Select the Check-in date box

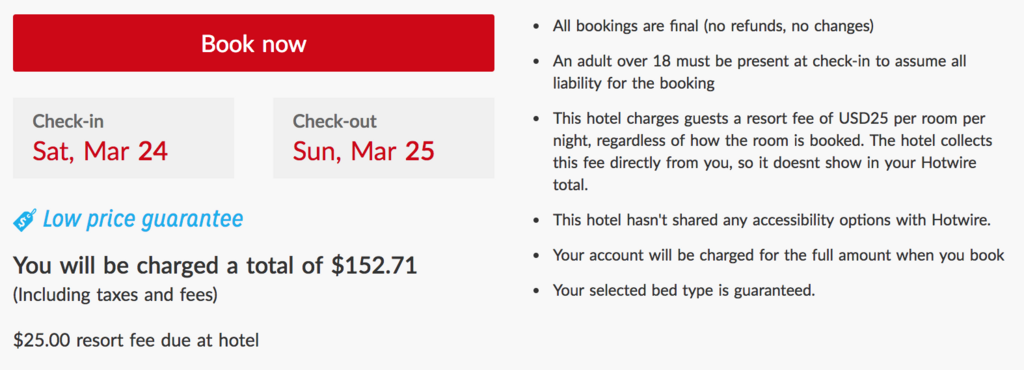tap(123, 138)
